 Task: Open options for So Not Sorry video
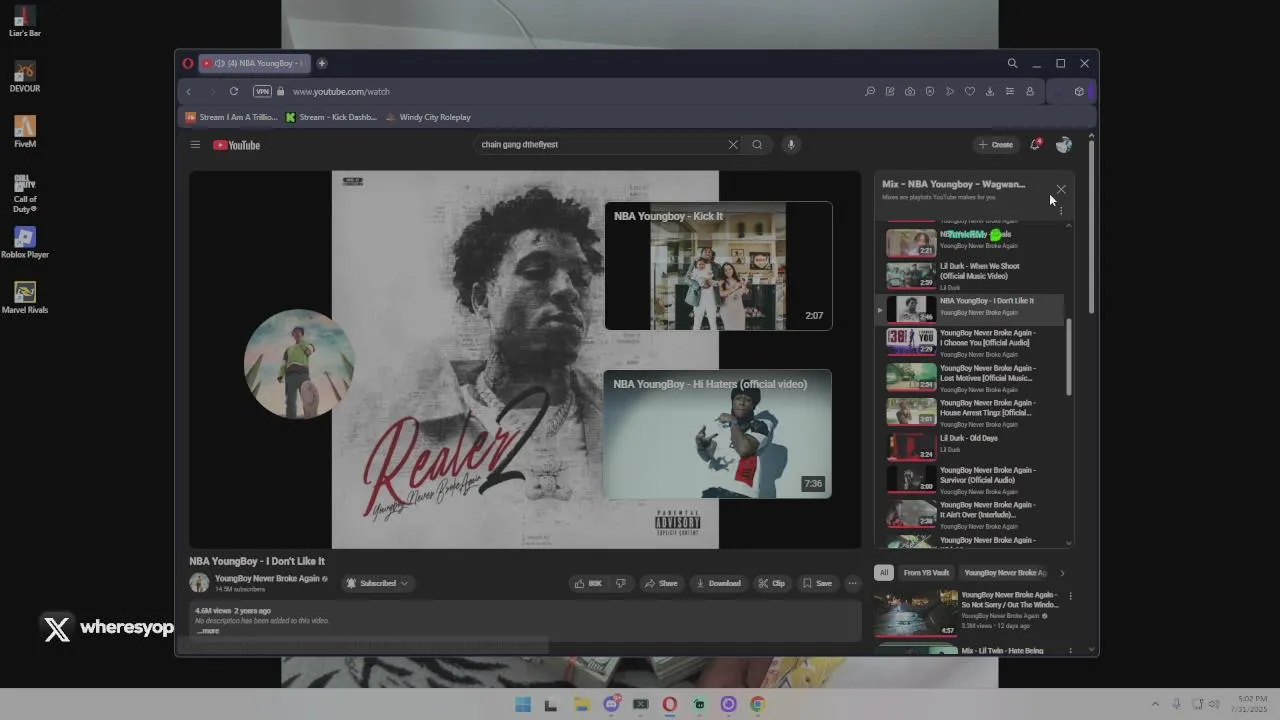click(1070, 596)
